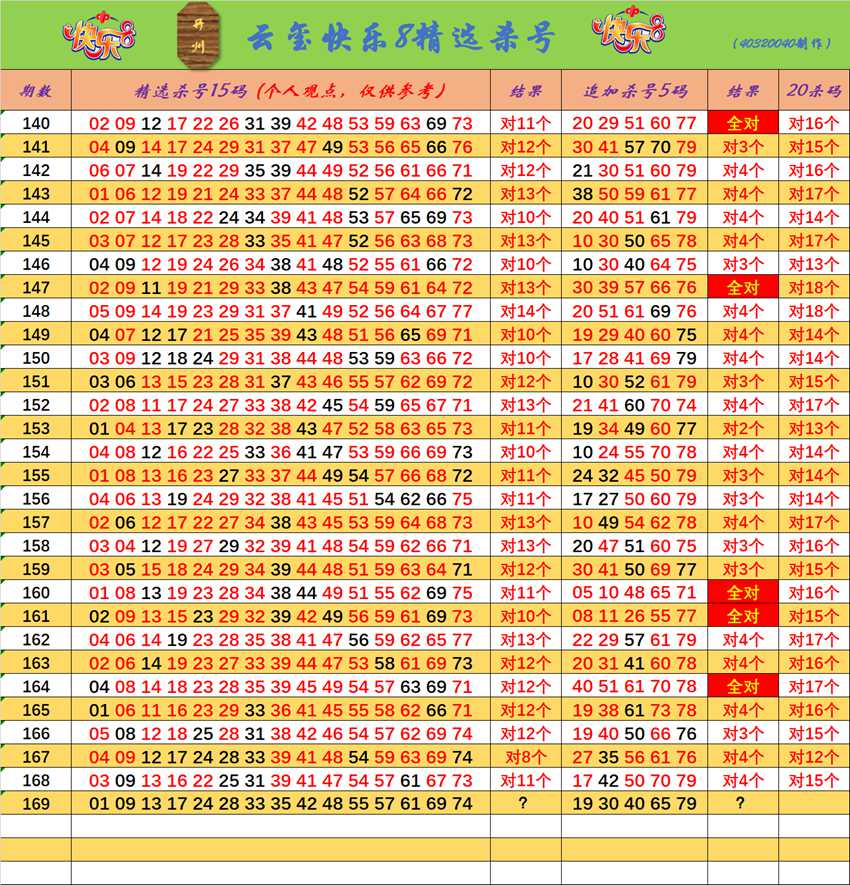
Task: Select 对16个 total in row 158
Action: (814, 546)
